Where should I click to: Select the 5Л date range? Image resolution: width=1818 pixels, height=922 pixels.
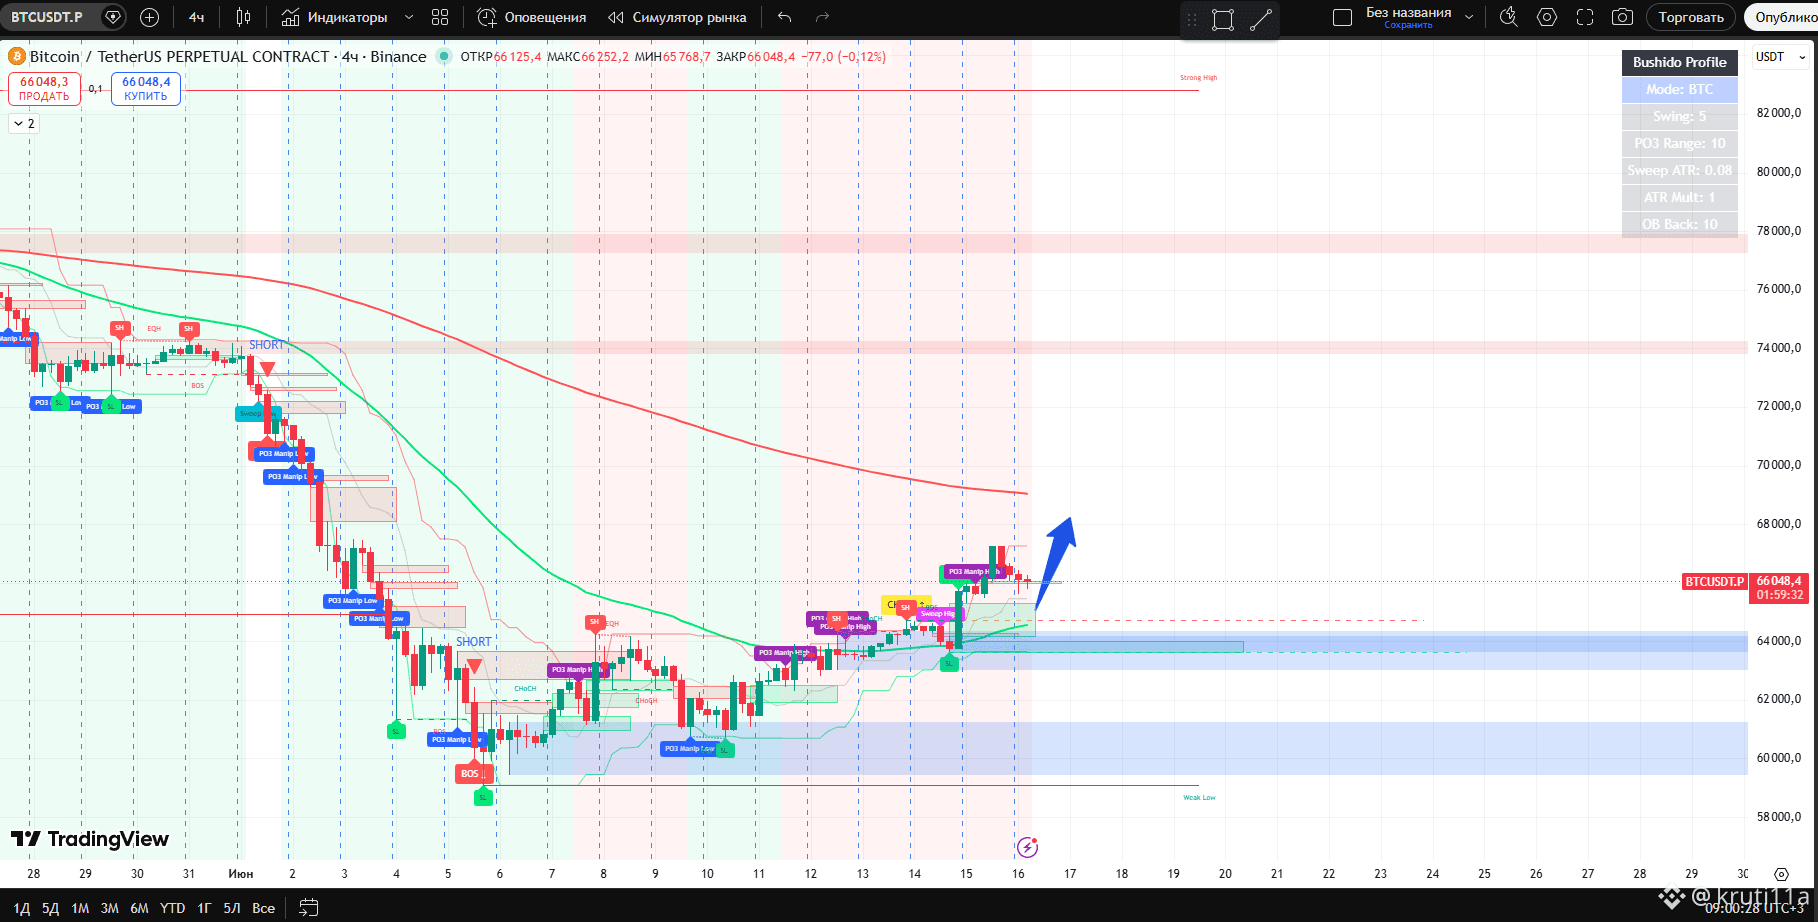[231, 908]
